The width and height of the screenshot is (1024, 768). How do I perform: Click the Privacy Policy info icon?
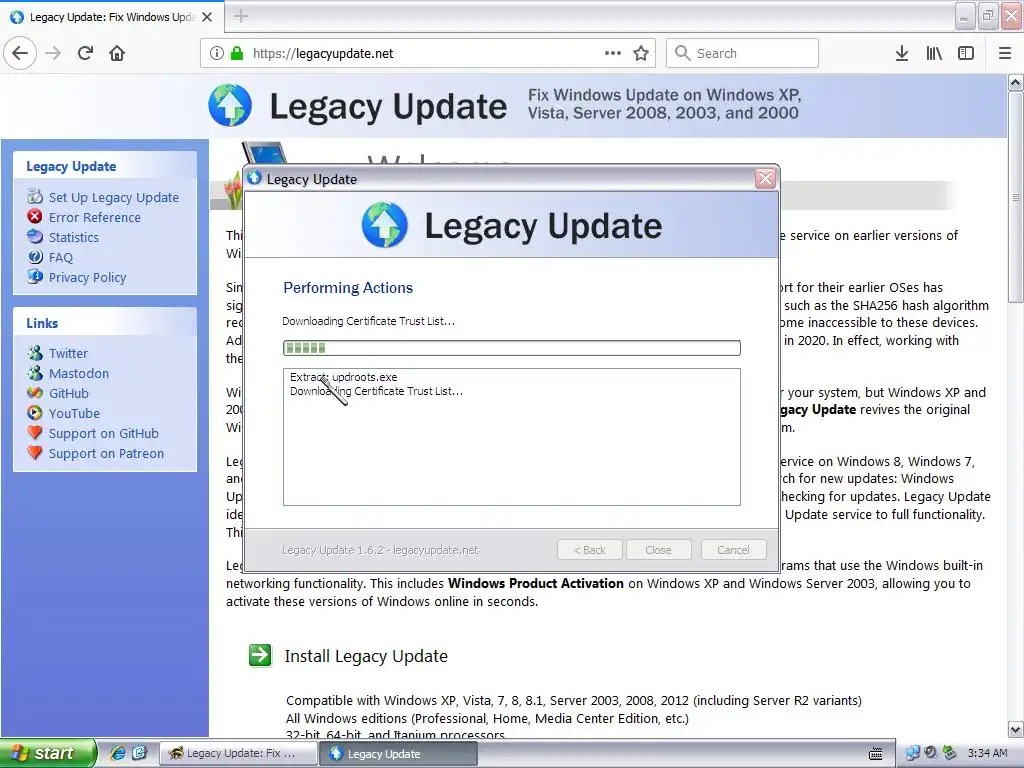click(x=35, y=276)
